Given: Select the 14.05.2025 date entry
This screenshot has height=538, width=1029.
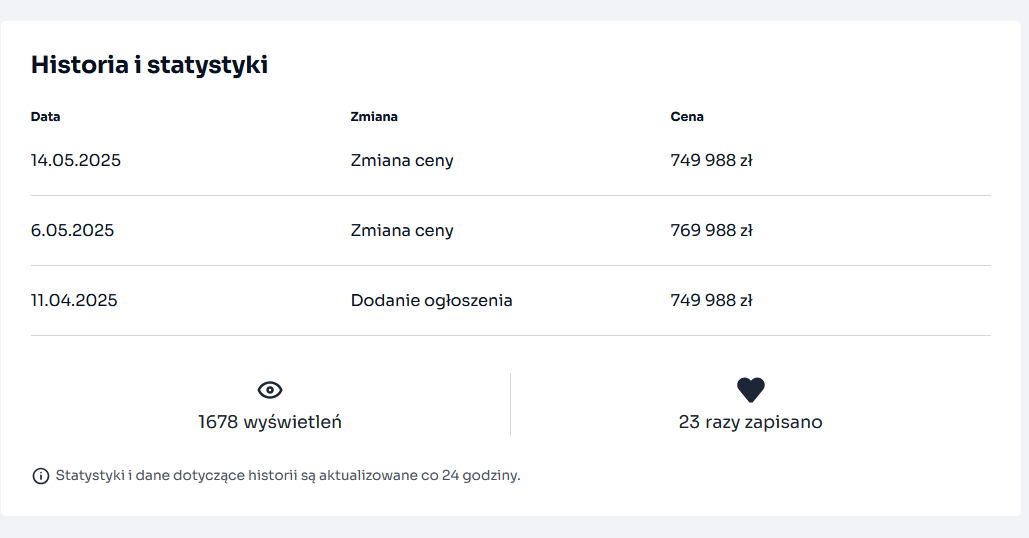Looking at the screenshot, I should (76, 160).
